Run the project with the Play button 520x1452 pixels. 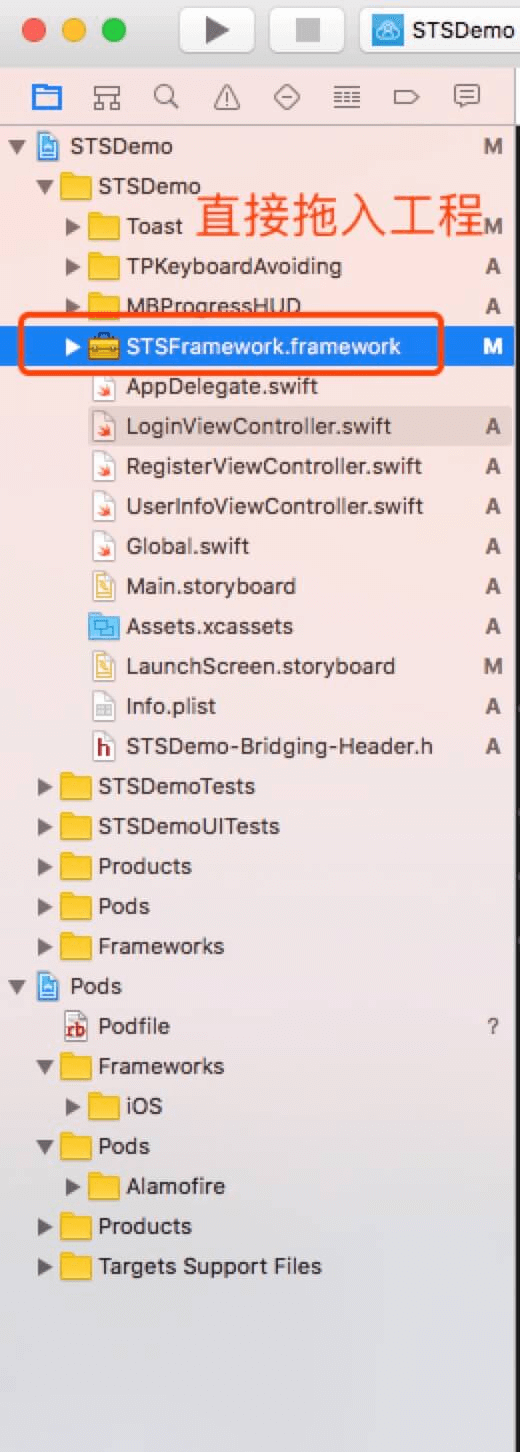pyautogui.click(x=217, y=30)
